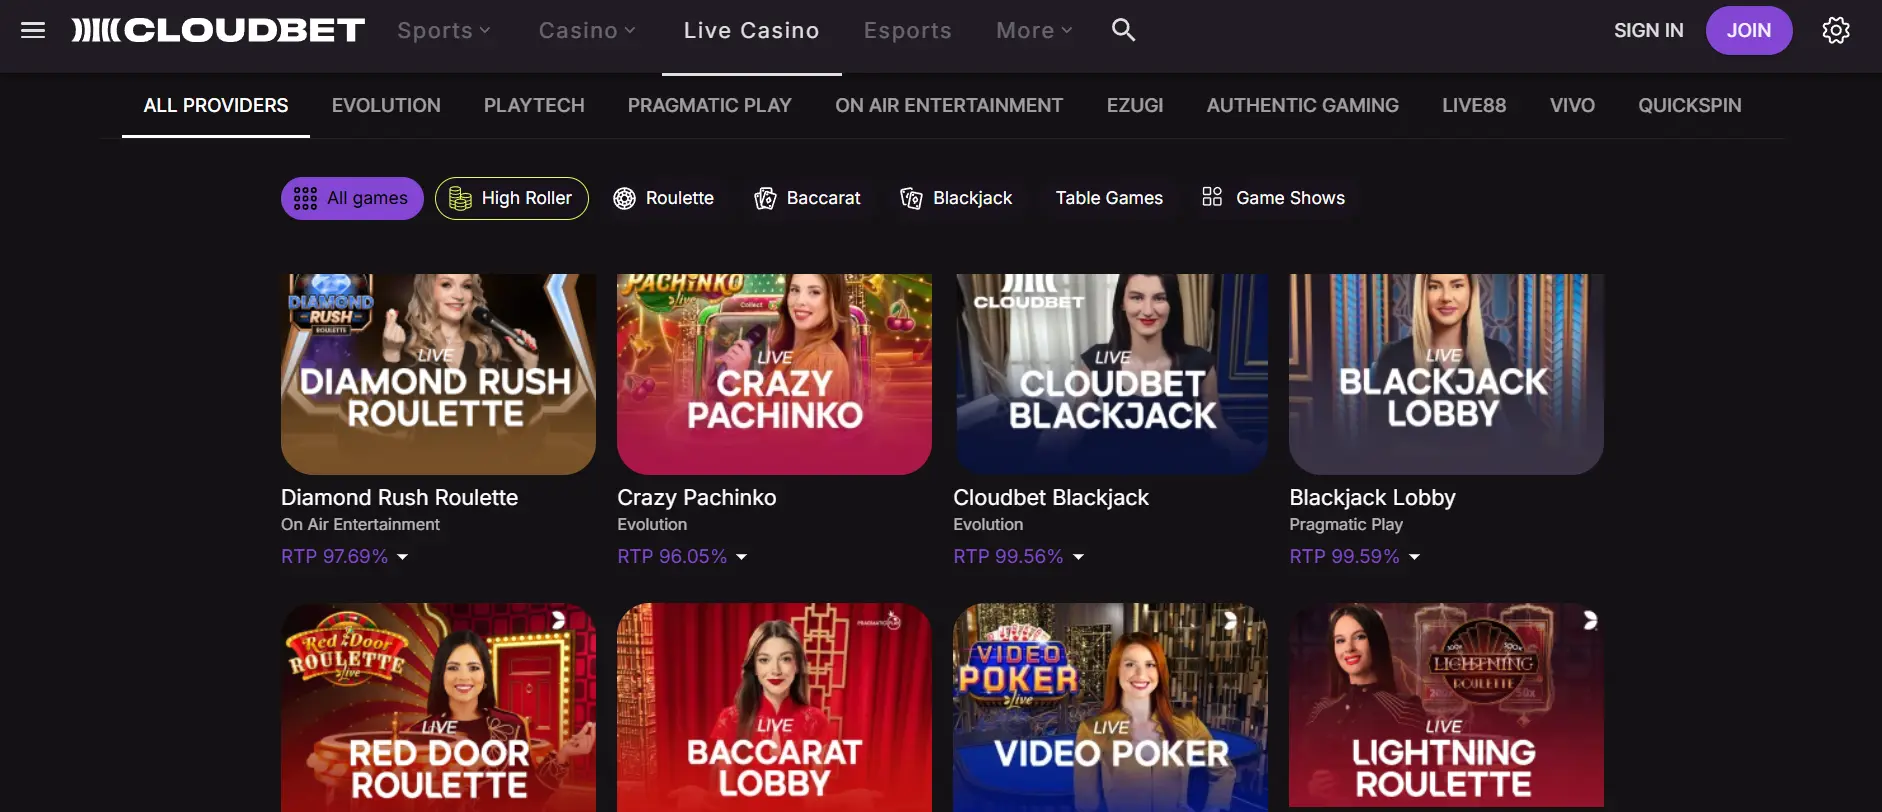Open the hamburger navigation menu
Viewport: 1882px width, 812px height.
pyautogui.click(x=33, y=29)
